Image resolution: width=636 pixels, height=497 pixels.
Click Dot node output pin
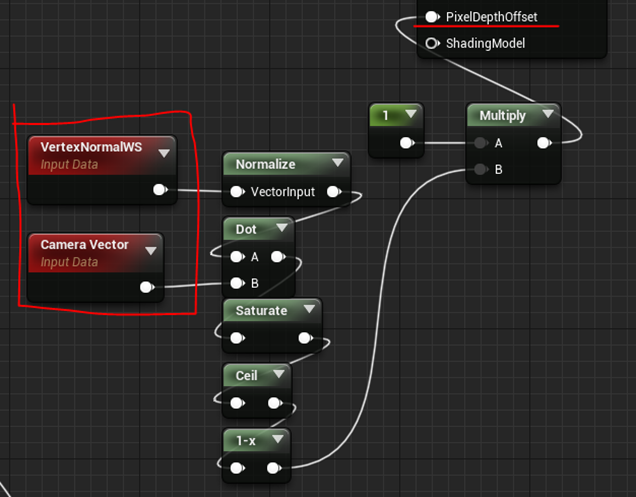click(278, 256)
